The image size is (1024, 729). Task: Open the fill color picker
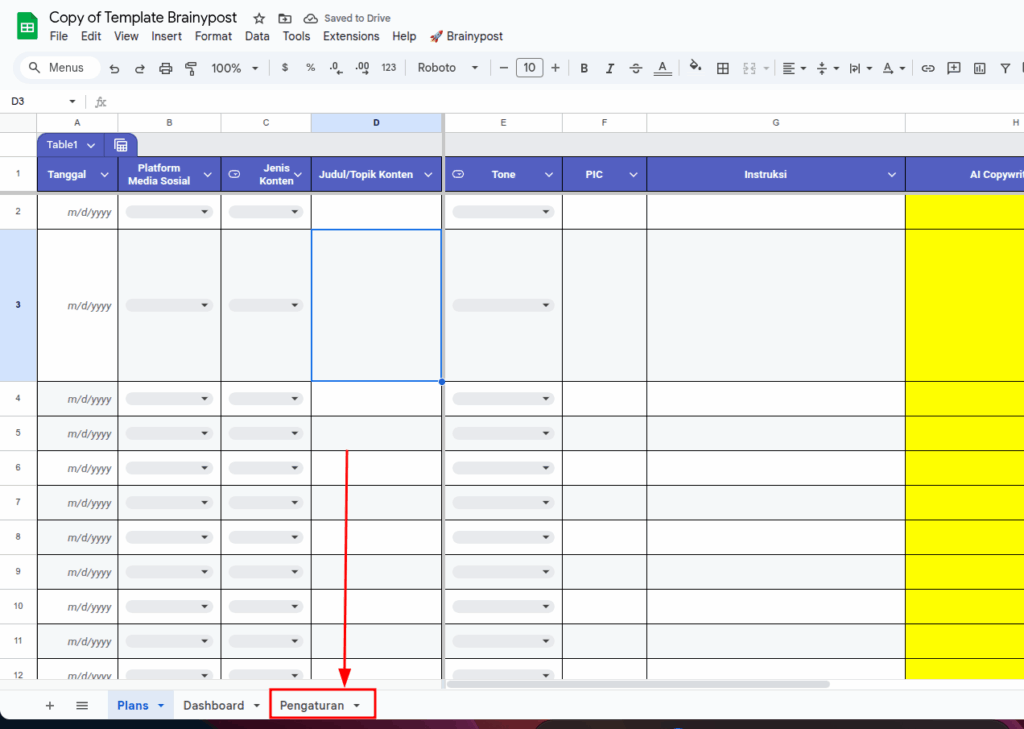(696, 68)
